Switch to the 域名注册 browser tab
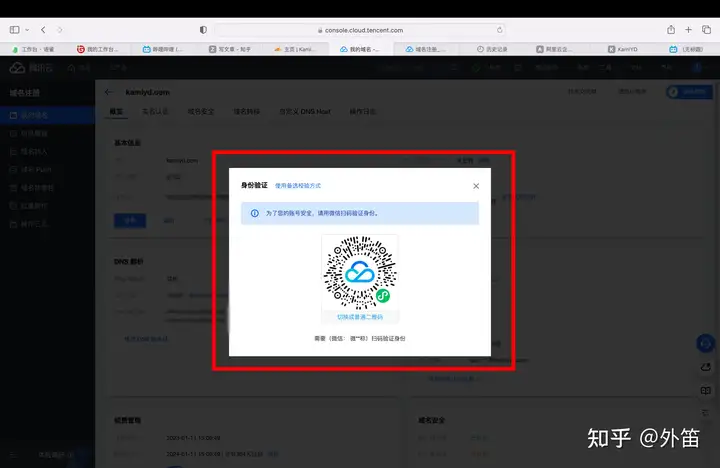The image size is (720, 468). (426, 49)
